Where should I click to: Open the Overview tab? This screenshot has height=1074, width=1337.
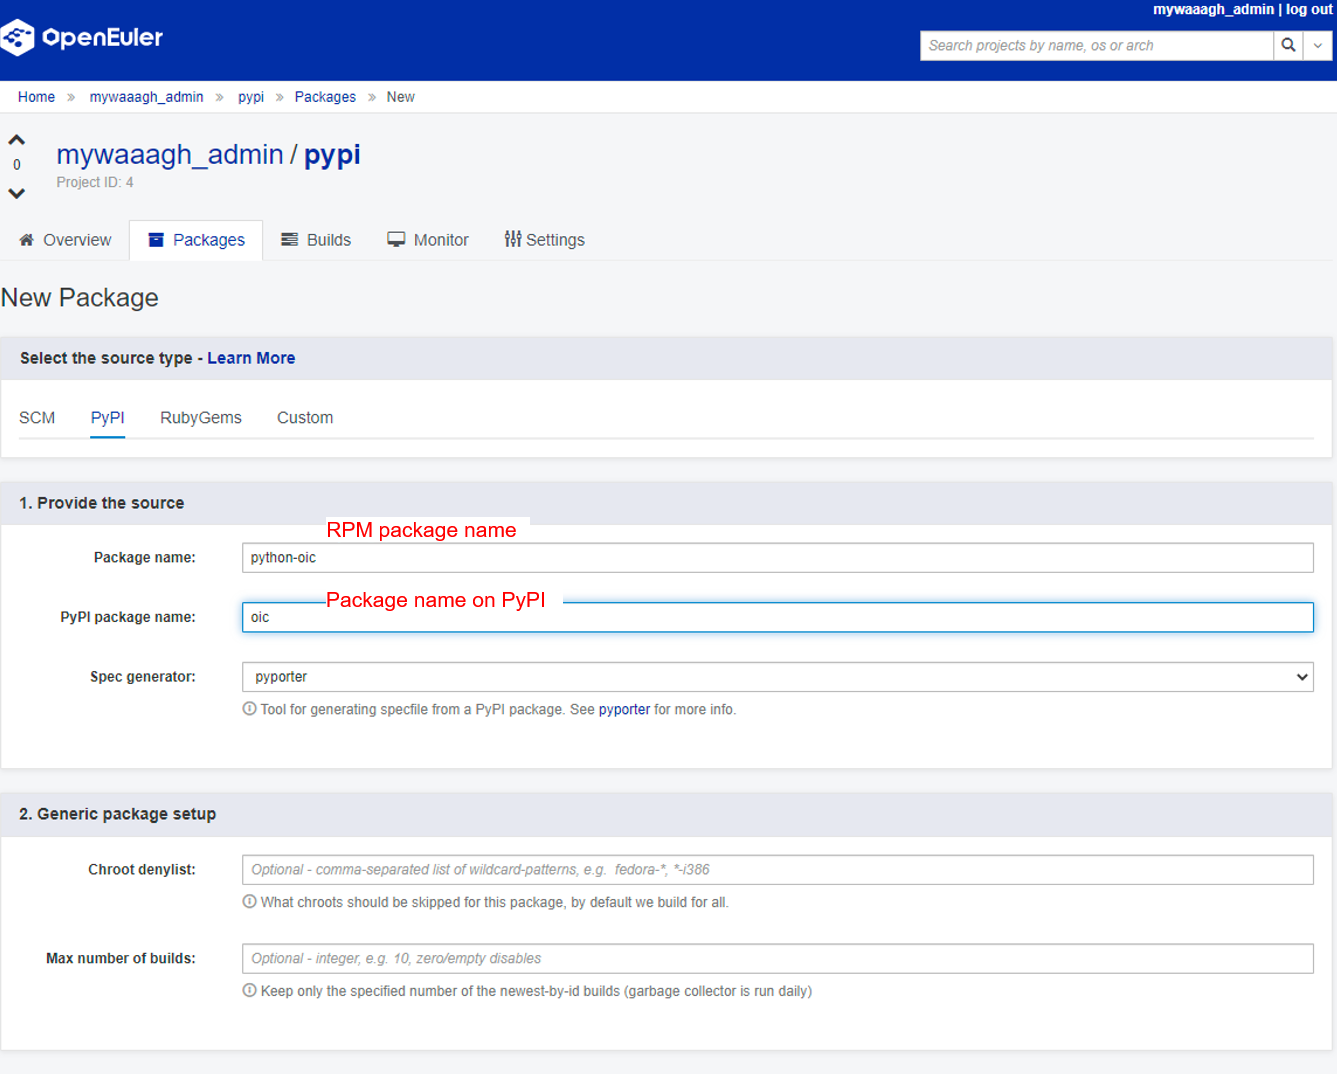tap(65, 240)
